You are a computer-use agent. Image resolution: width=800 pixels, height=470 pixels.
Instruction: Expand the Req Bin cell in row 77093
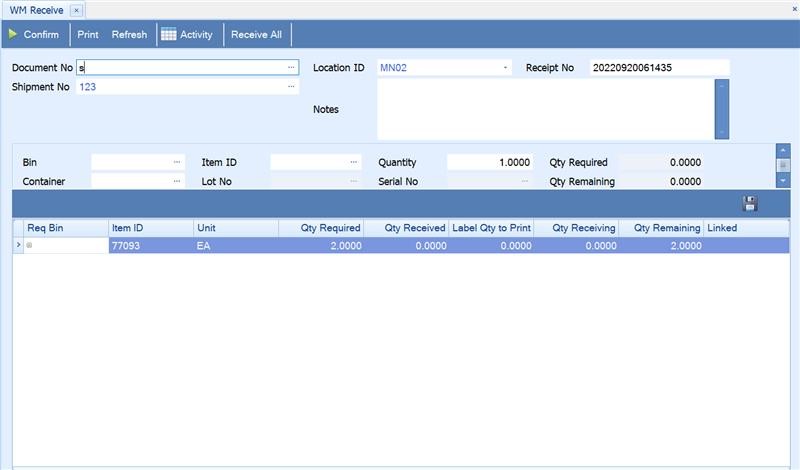point(29,245)
